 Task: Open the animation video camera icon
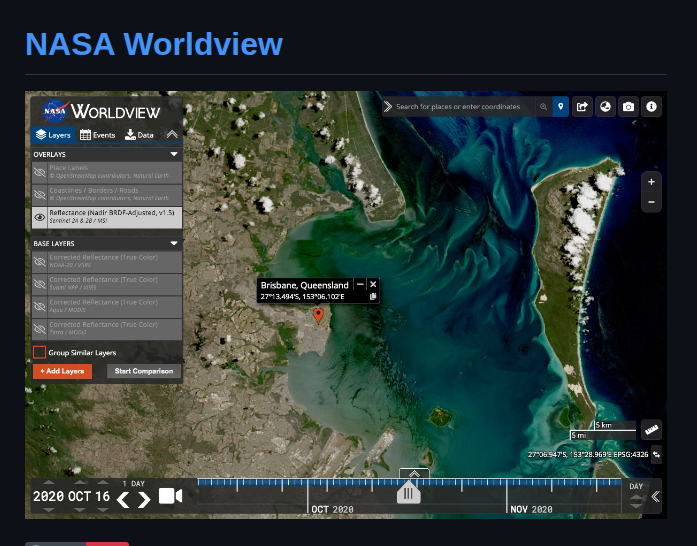[x=170, y=496]
